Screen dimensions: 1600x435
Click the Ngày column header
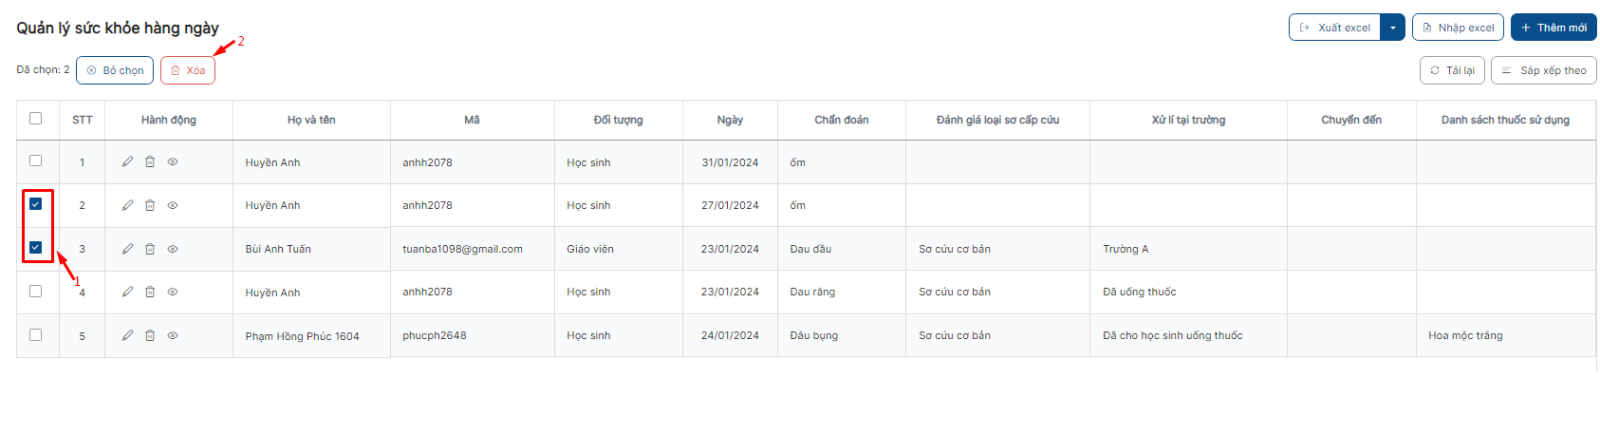click(730, 120)
